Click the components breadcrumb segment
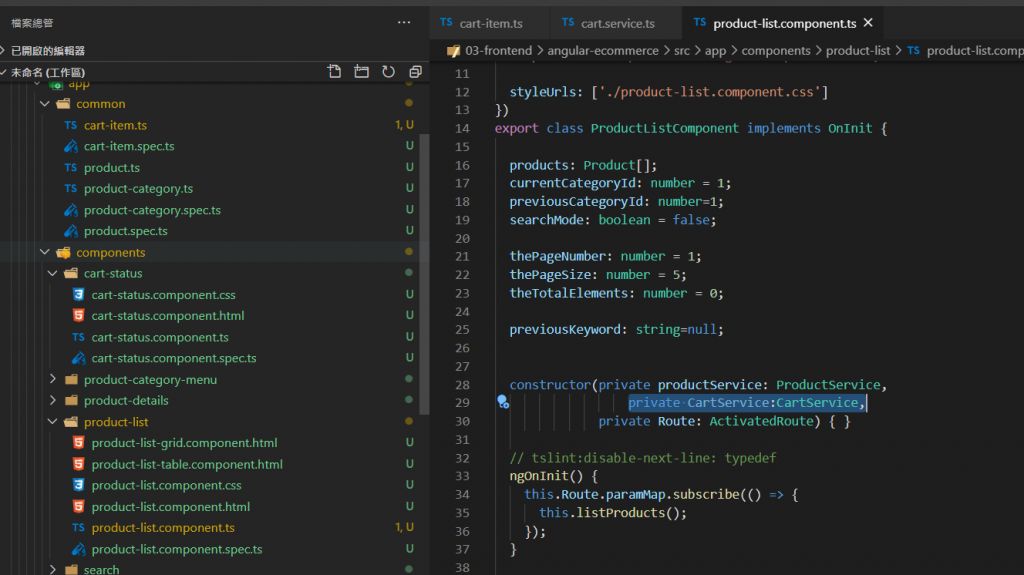1024x575 pixels. (x=776, y=51)
